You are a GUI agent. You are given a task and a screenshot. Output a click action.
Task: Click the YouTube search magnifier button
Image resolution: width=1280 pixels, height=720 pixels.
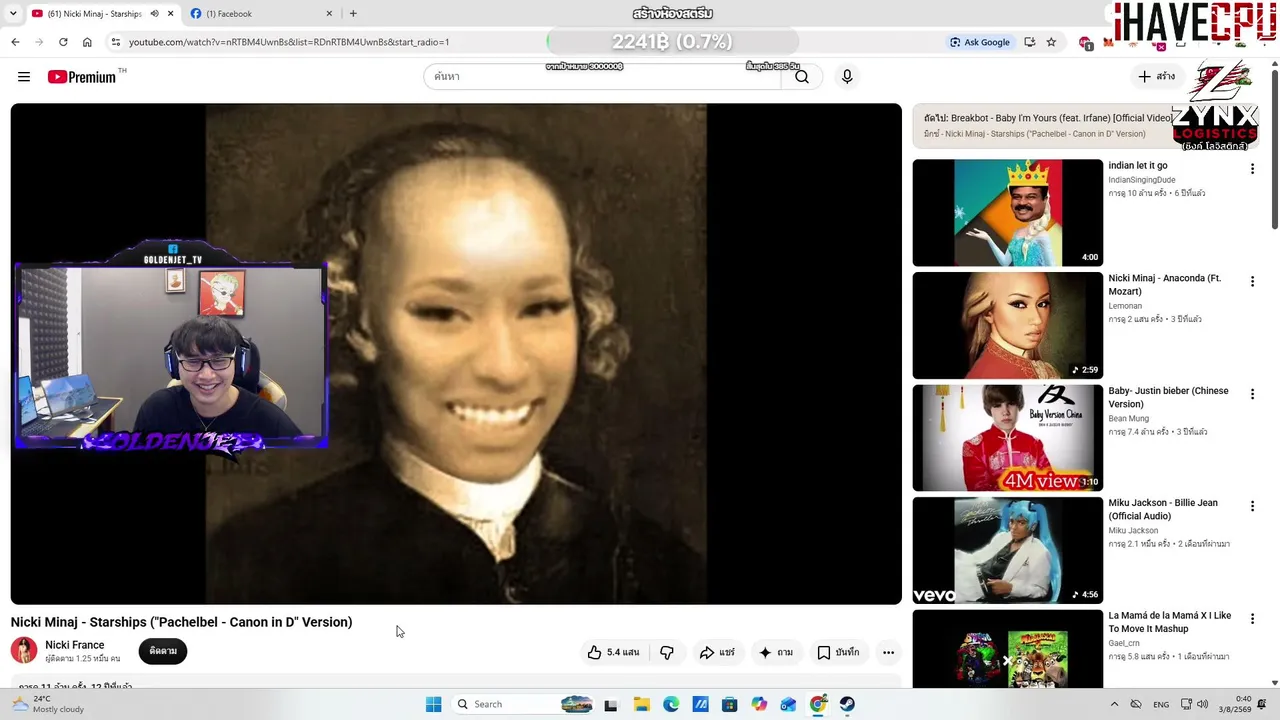[802, 77]
